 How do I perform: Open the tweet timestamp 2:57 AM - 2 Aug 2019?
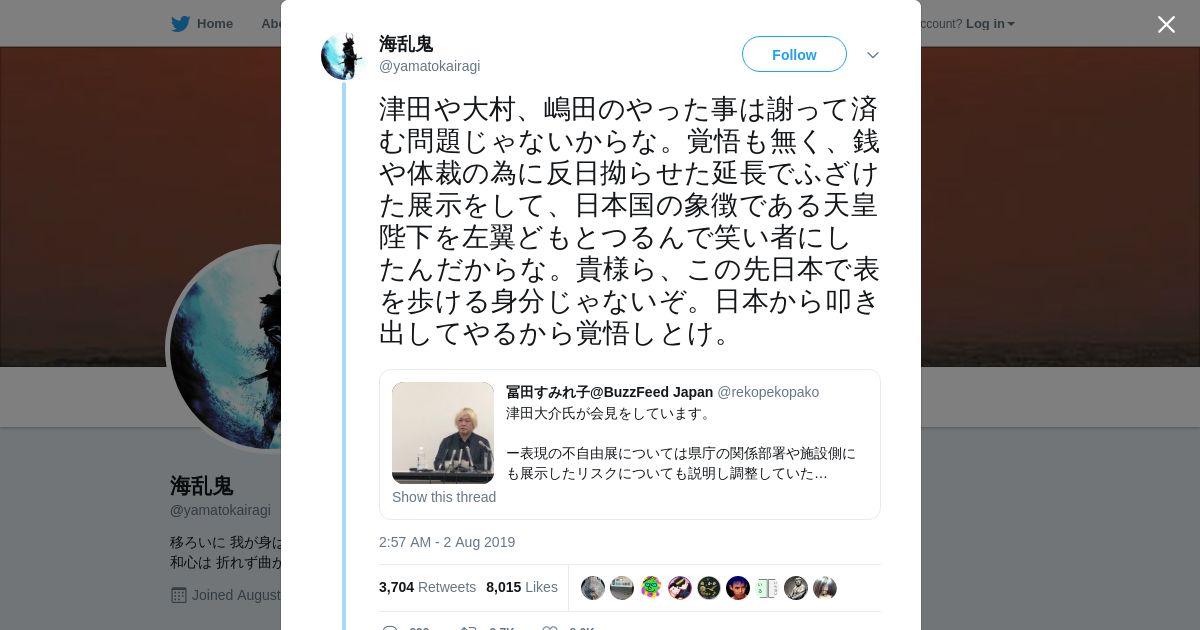447,542
